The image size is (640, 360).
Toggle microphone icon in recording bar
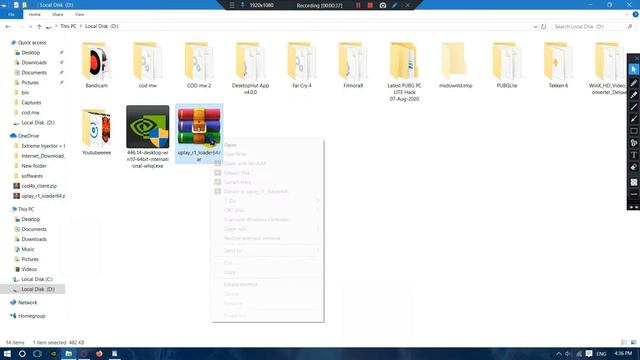click(x=242, y=5)
